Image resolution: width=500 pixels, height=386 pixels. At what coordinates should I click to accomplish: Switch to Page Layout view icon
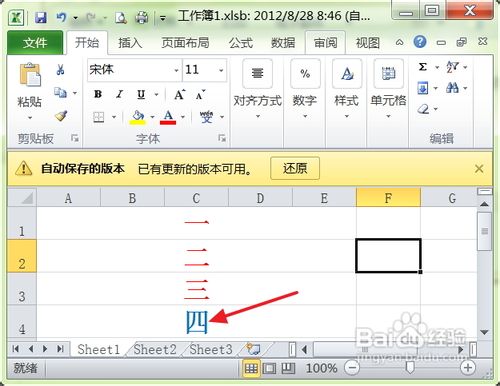tap(269, 368)
